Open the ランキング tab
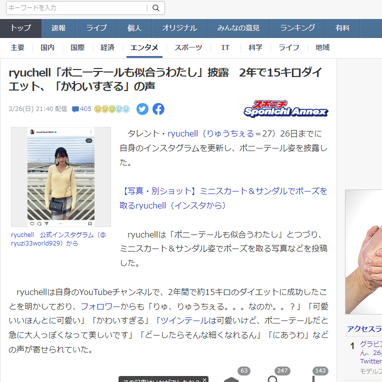The image size is (382, 382). coord(298,28)
